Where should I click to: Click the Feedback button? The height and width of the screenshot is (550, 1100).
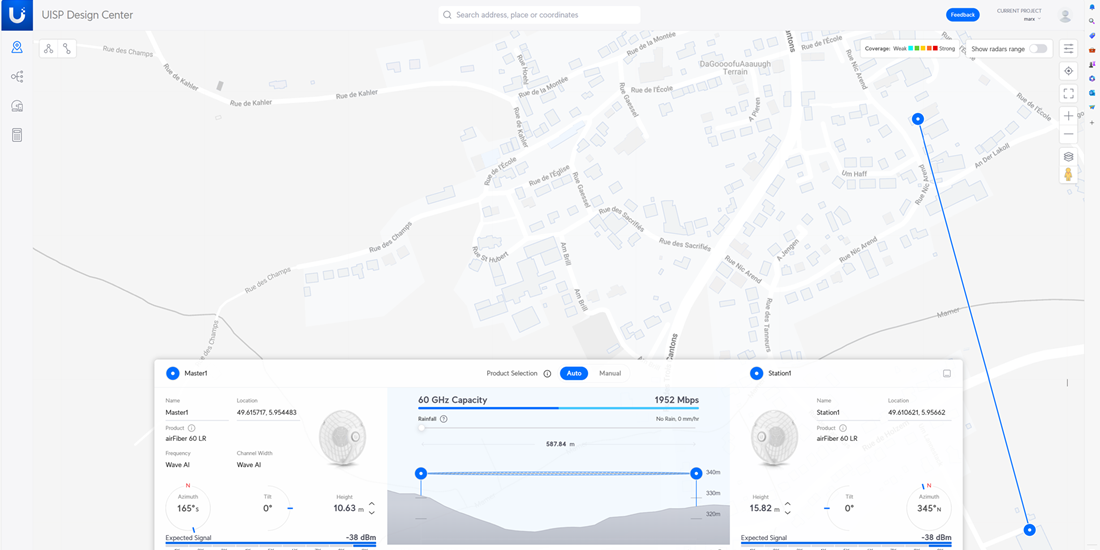(x=962, y=15)
